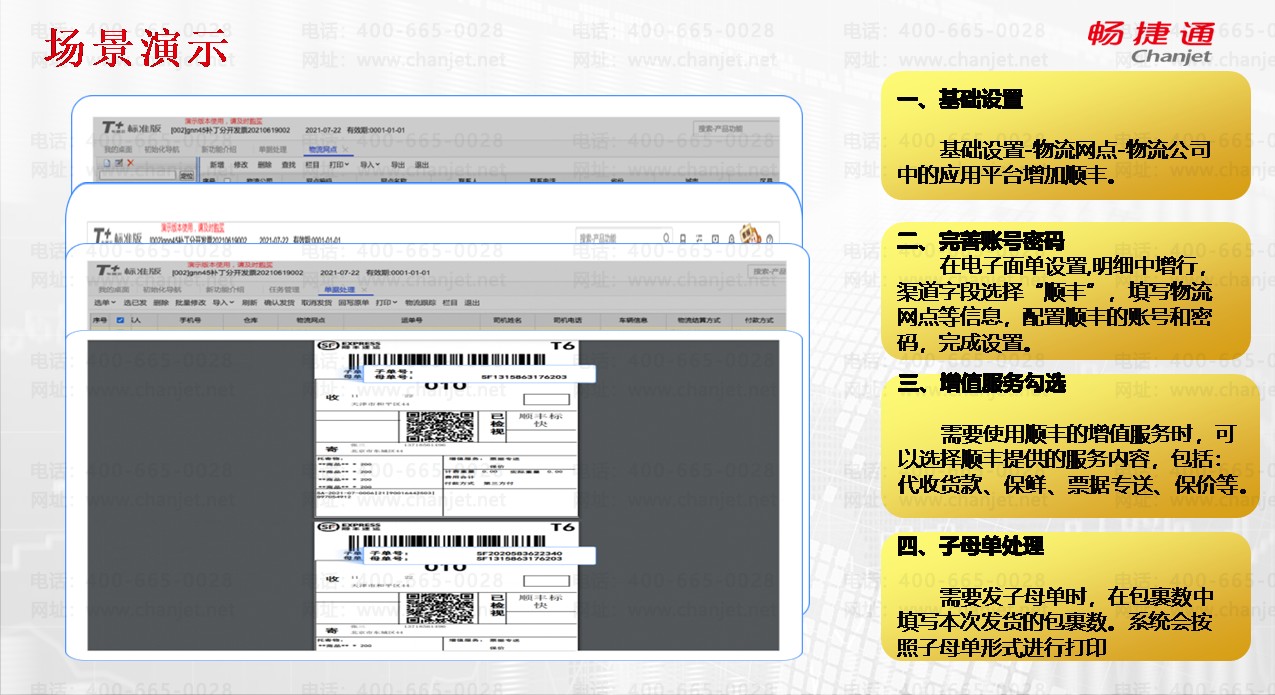The width and height of the screenshot is (1275, 695).
Task: Close the 物流网点 tab with its X
Action: (345, 150)
